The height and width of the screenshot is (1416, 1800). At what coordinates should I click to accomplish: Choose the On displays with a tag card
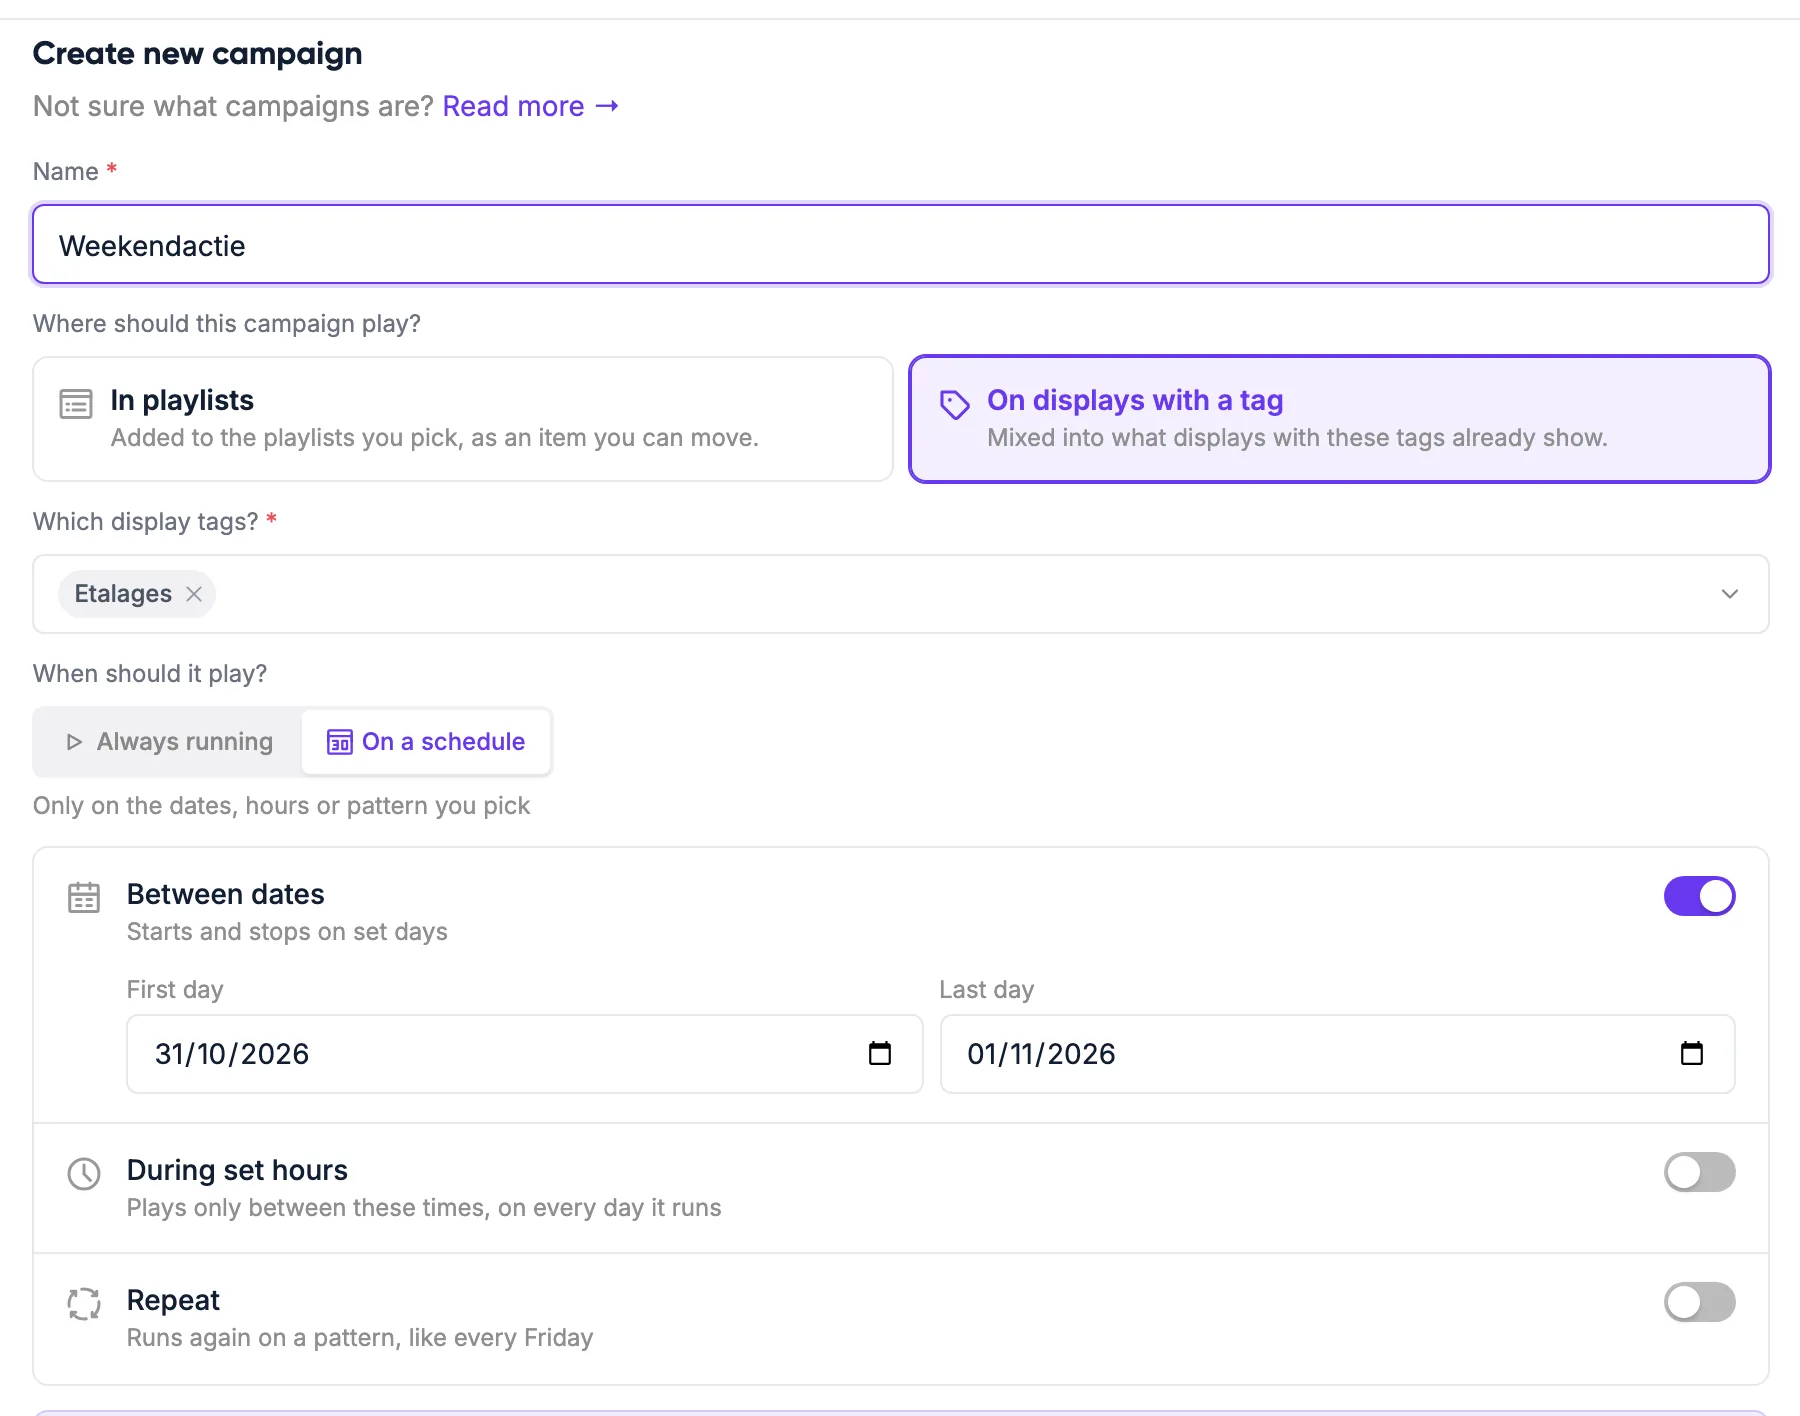(1340, 419)
